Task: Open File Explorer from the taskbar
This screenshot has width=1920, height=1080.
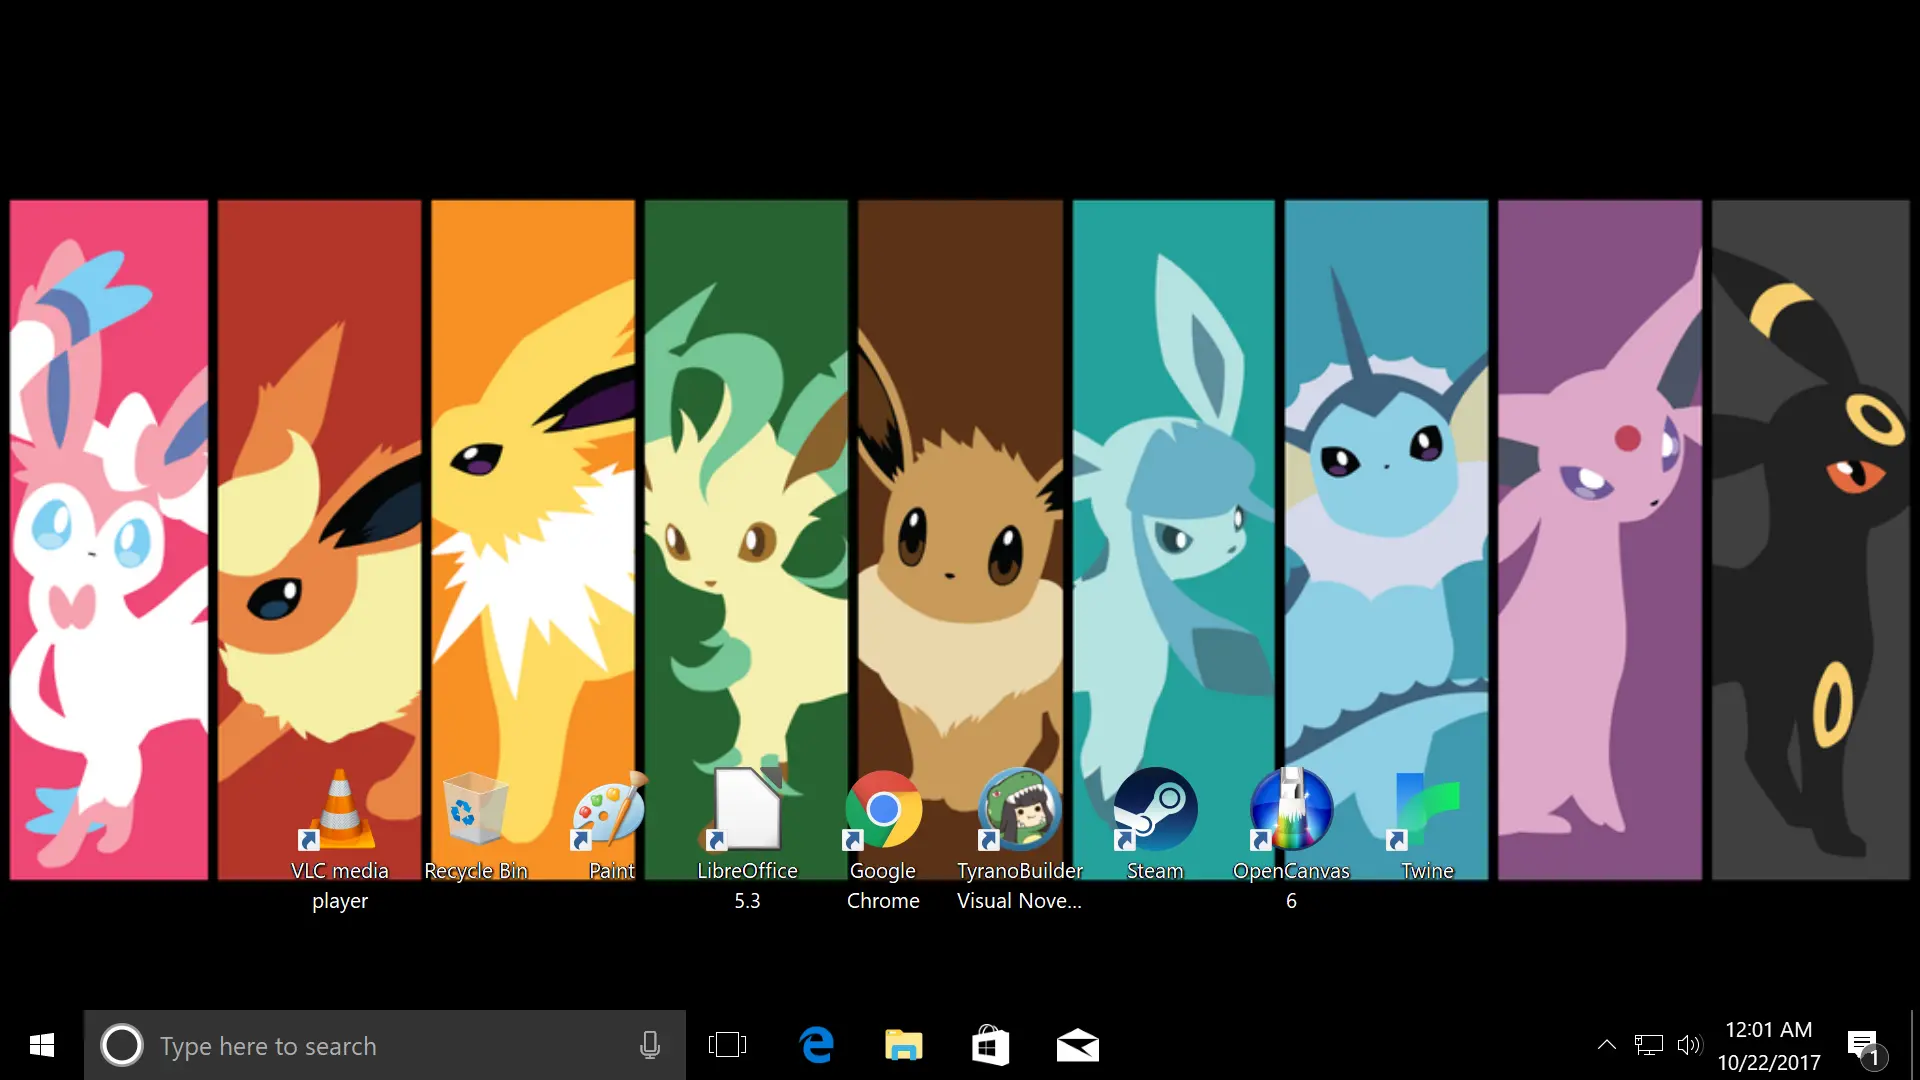Action: coord(903,1045)
